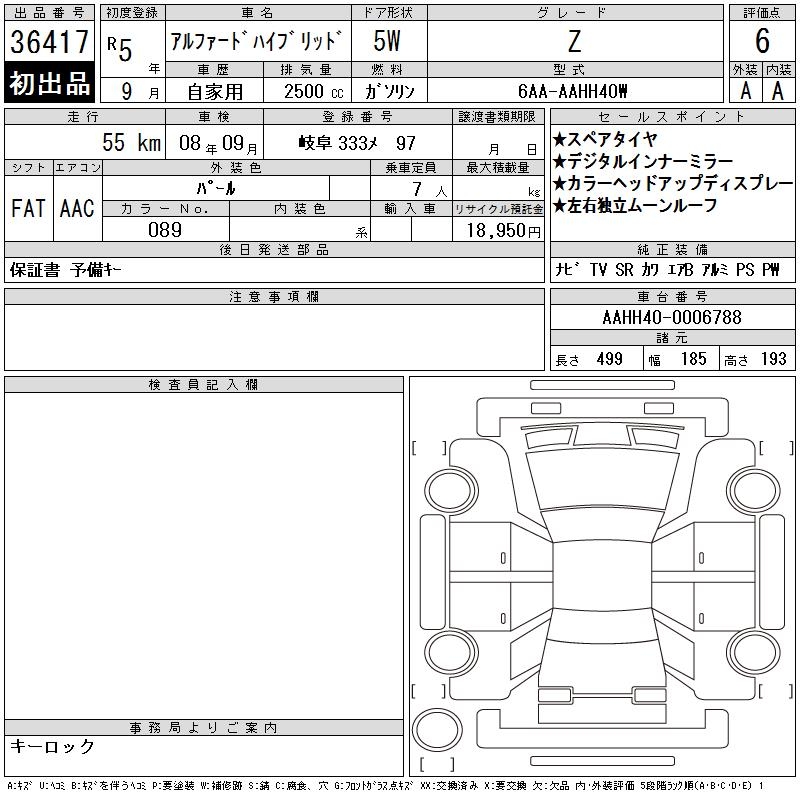Click the evaluation score 6
This screenshot has height=800, width=800.
(762, 41)
